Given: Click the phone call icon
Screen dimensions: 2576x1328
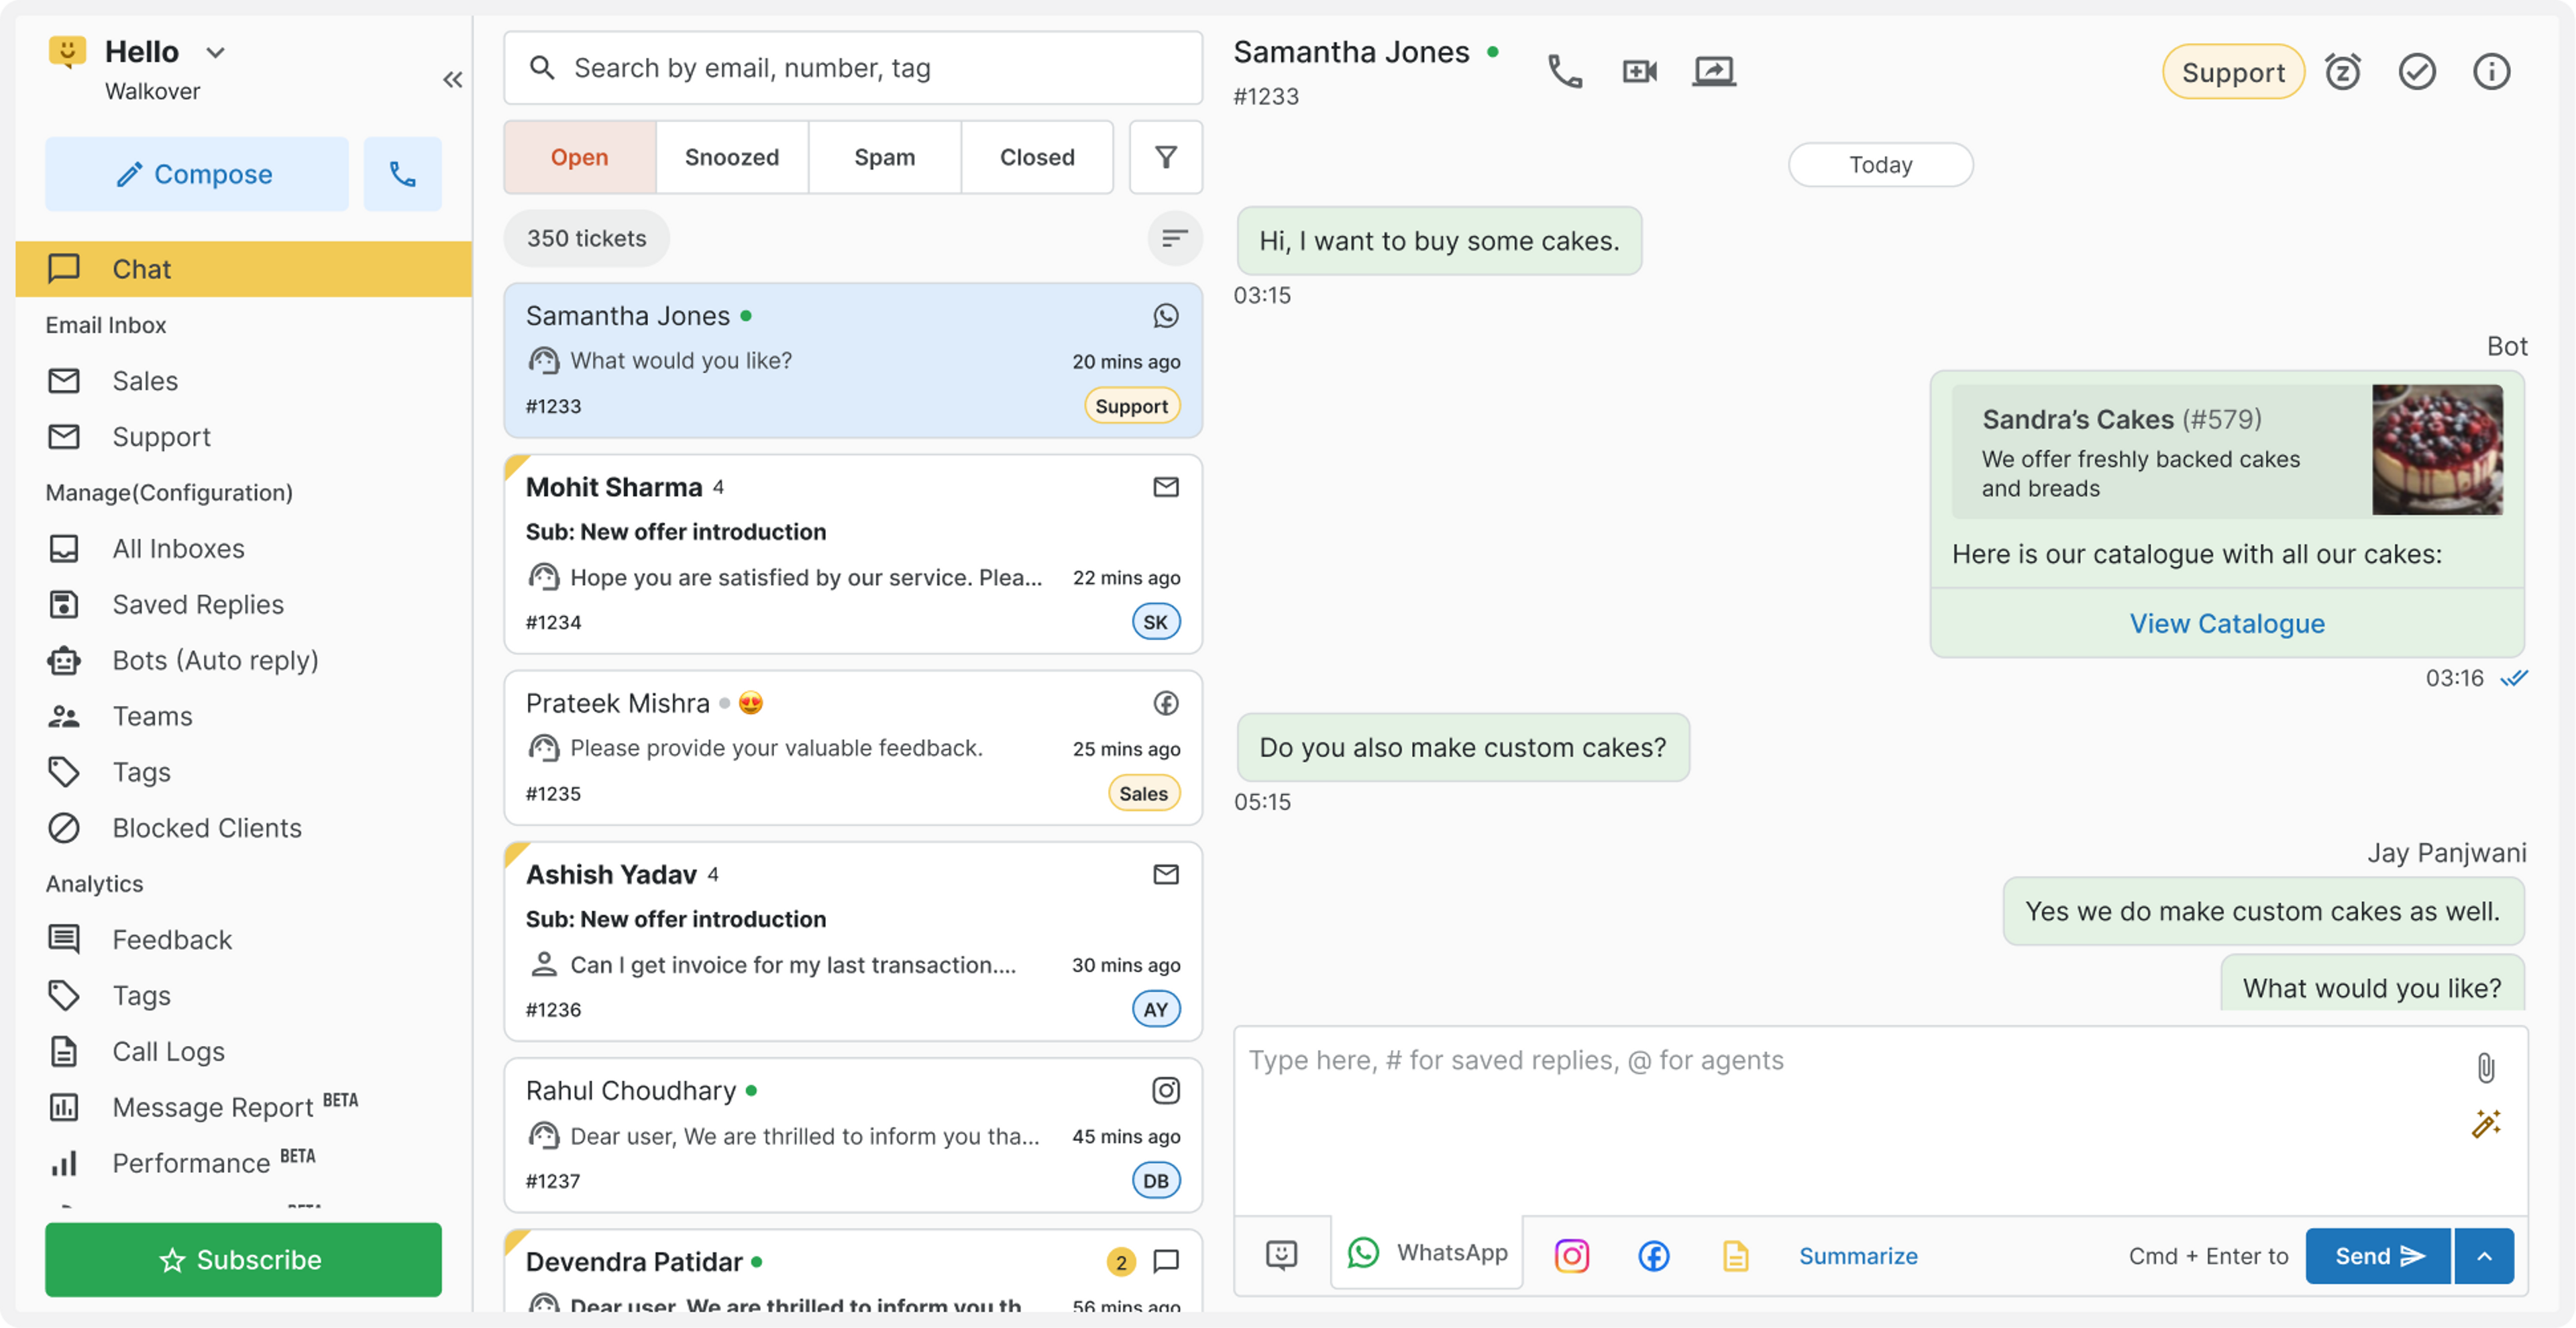Looking at the screenshot, I should coord(1564,71).
